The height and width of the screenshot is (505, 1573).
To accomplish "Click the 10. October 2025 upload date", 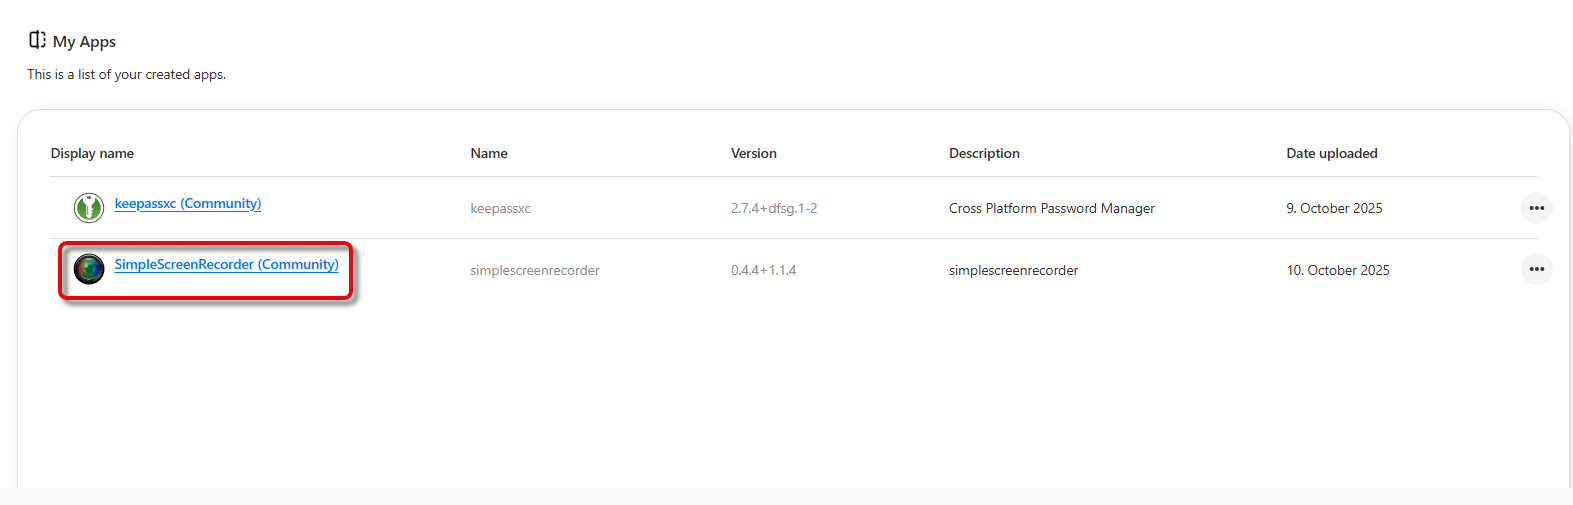I will pyautogui.click(x=1337, y=270).
